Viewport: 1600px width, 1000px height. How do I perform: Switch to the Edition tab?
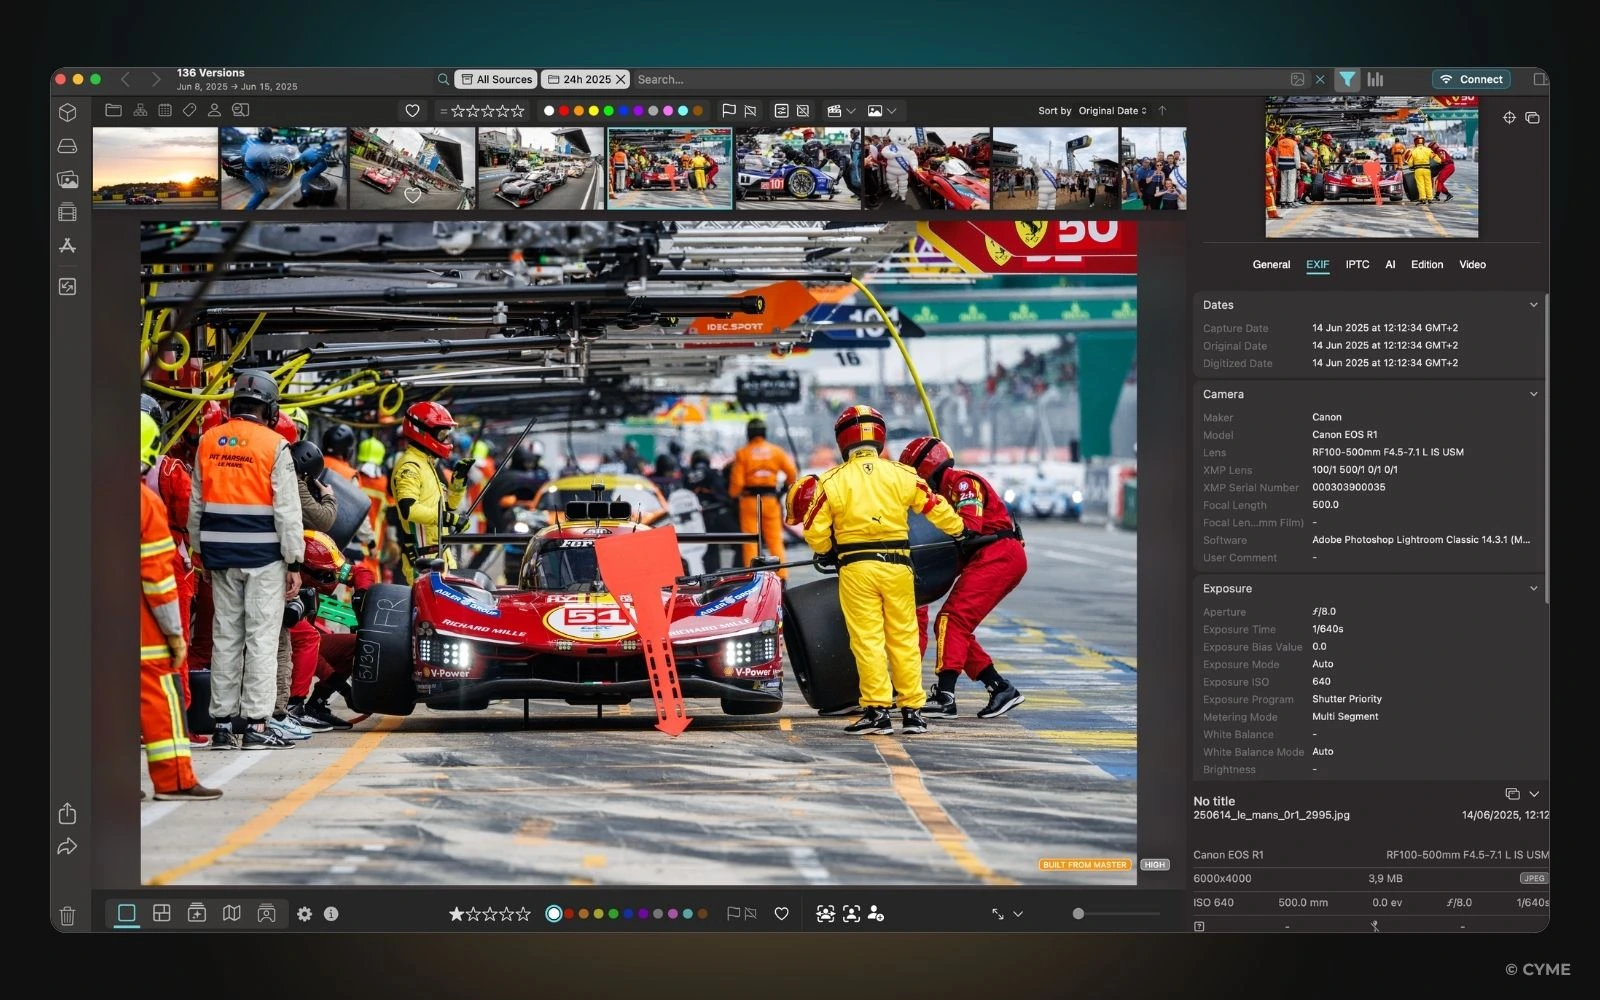pyautogui.click(x=1427, y=265)
